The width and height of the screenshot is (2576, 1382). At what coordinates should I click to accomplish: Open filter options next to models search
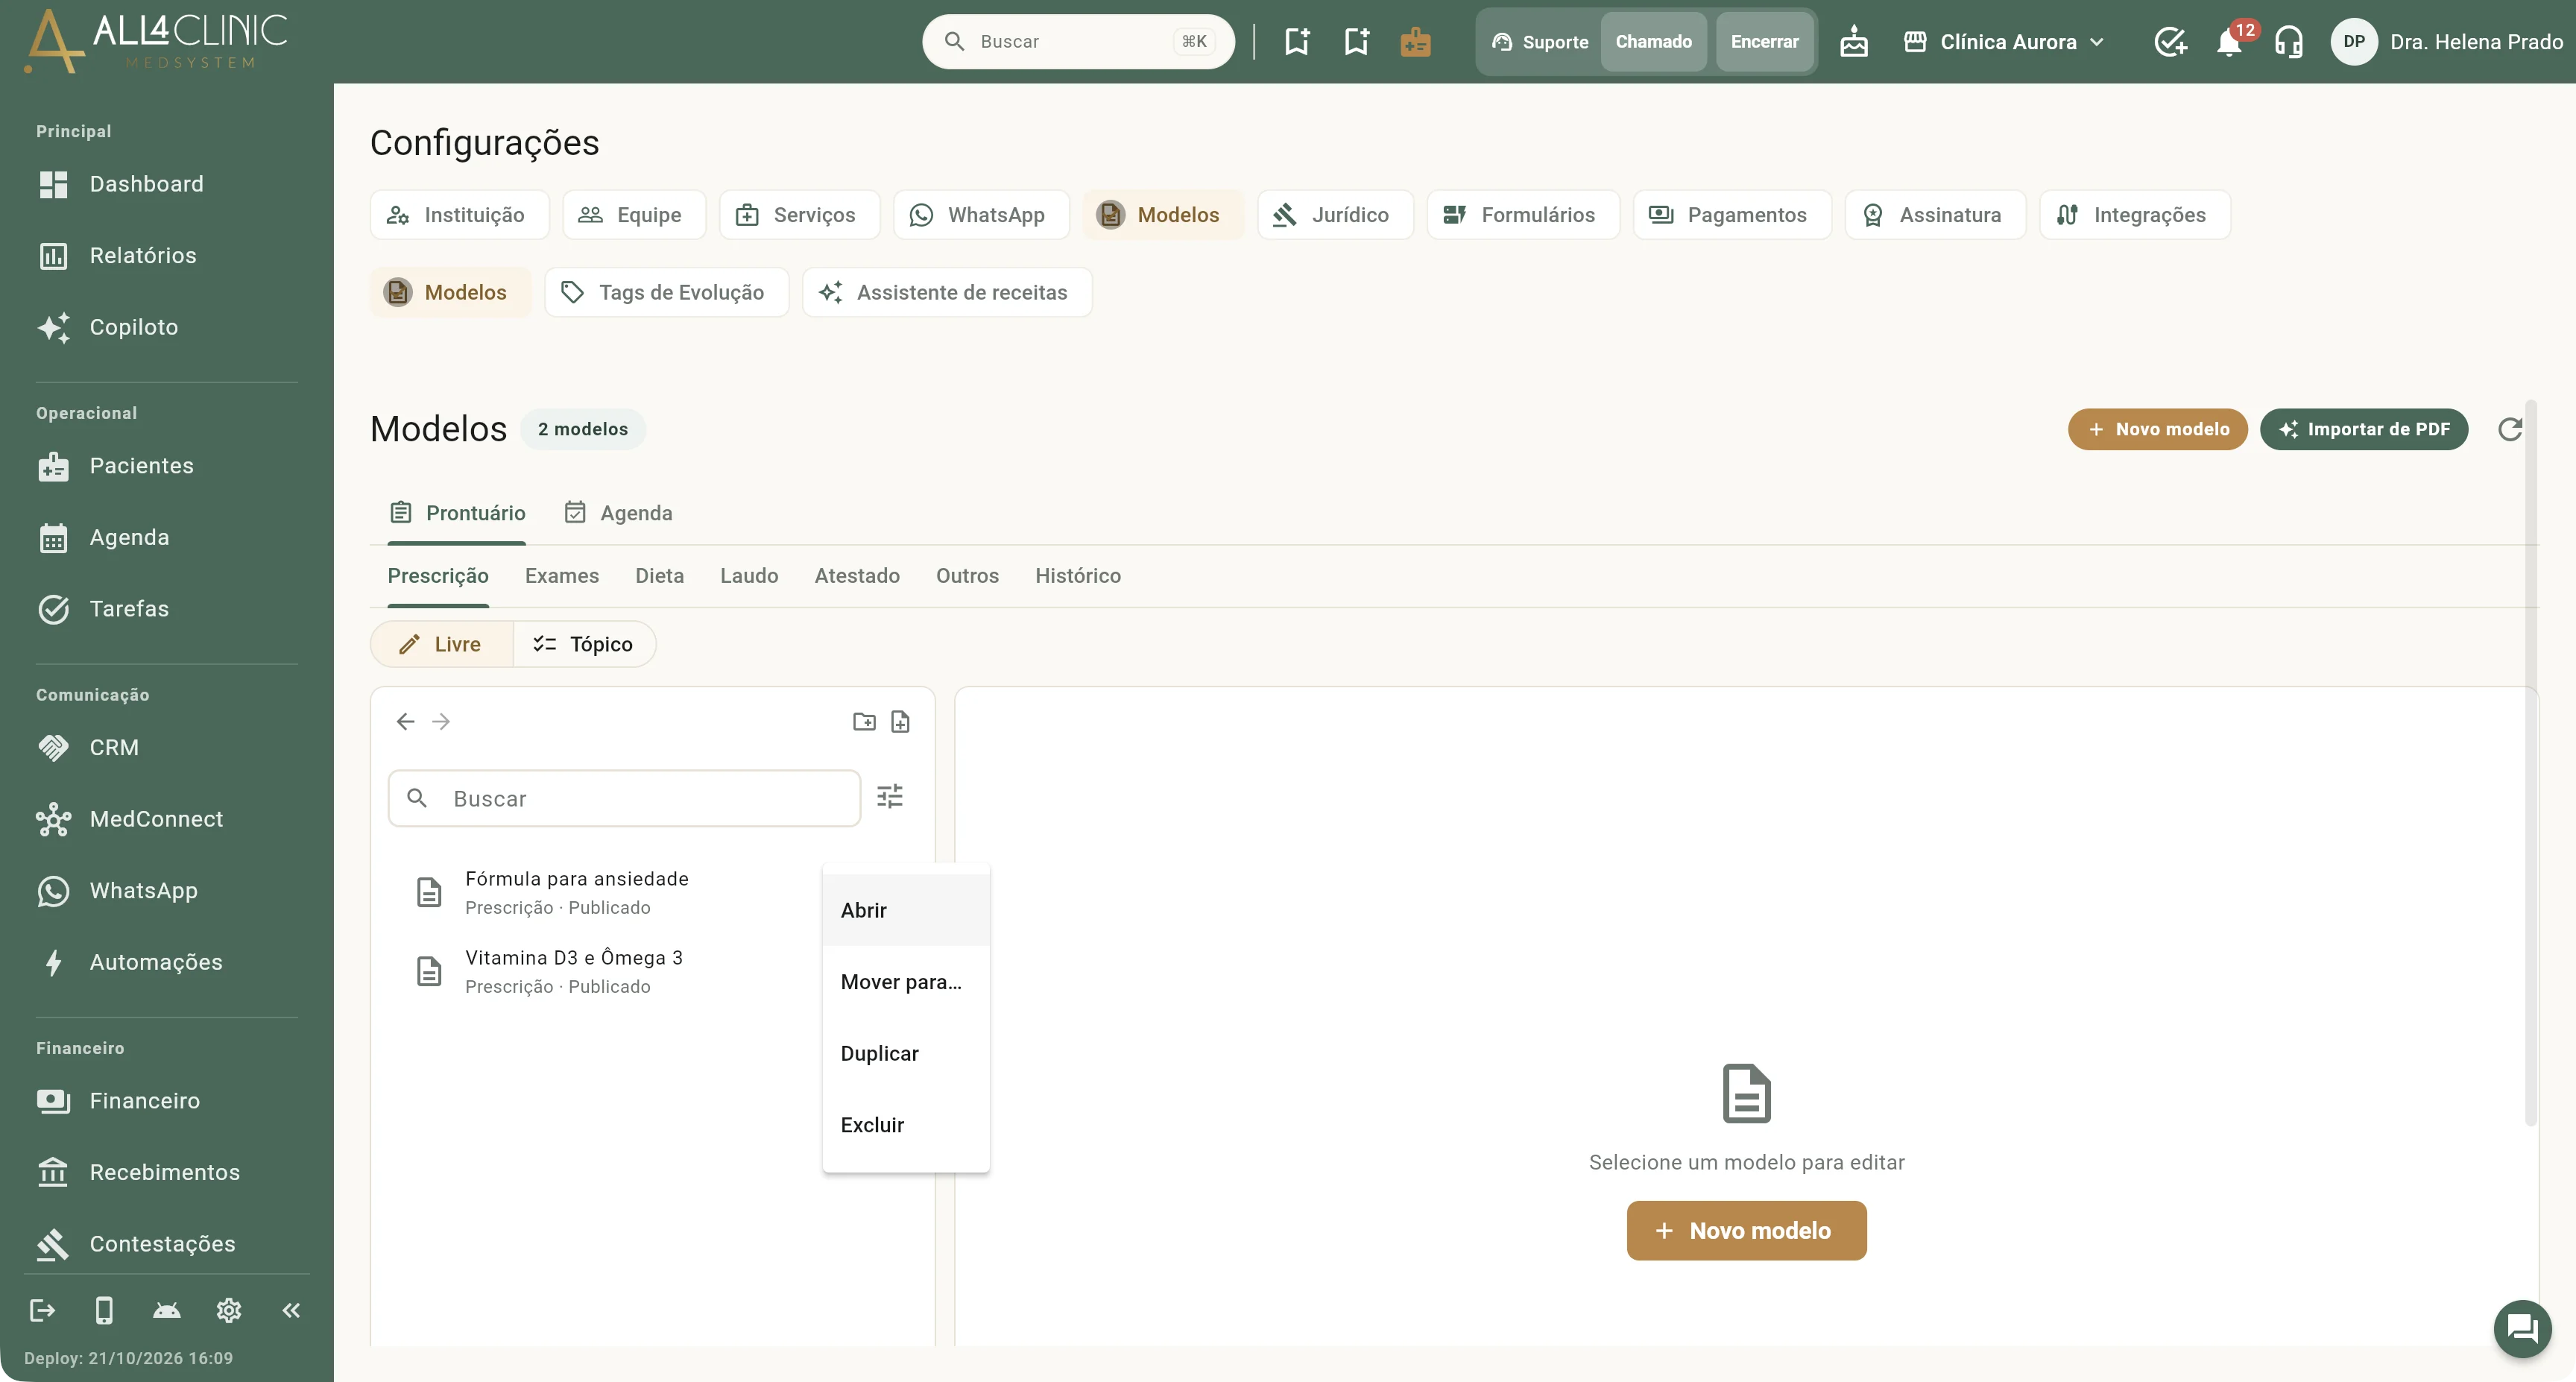click(x=890, y=797)
